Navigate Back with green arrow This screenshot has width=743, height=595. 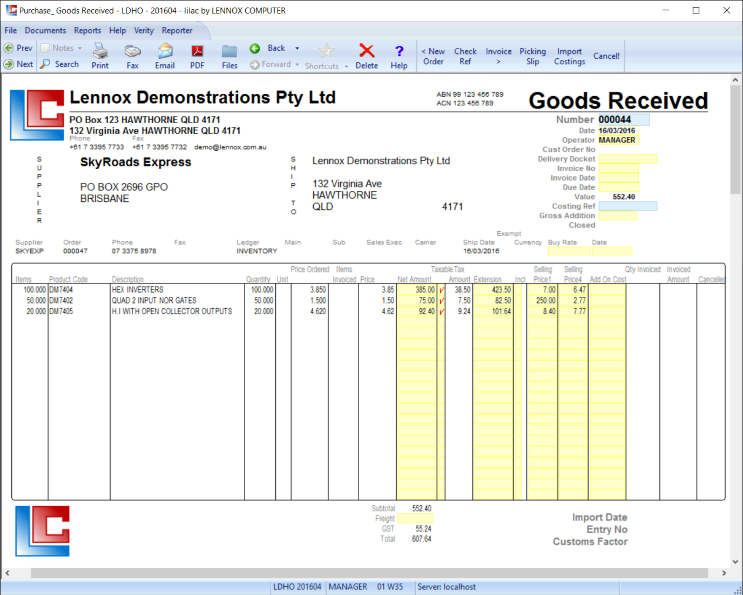267,48
